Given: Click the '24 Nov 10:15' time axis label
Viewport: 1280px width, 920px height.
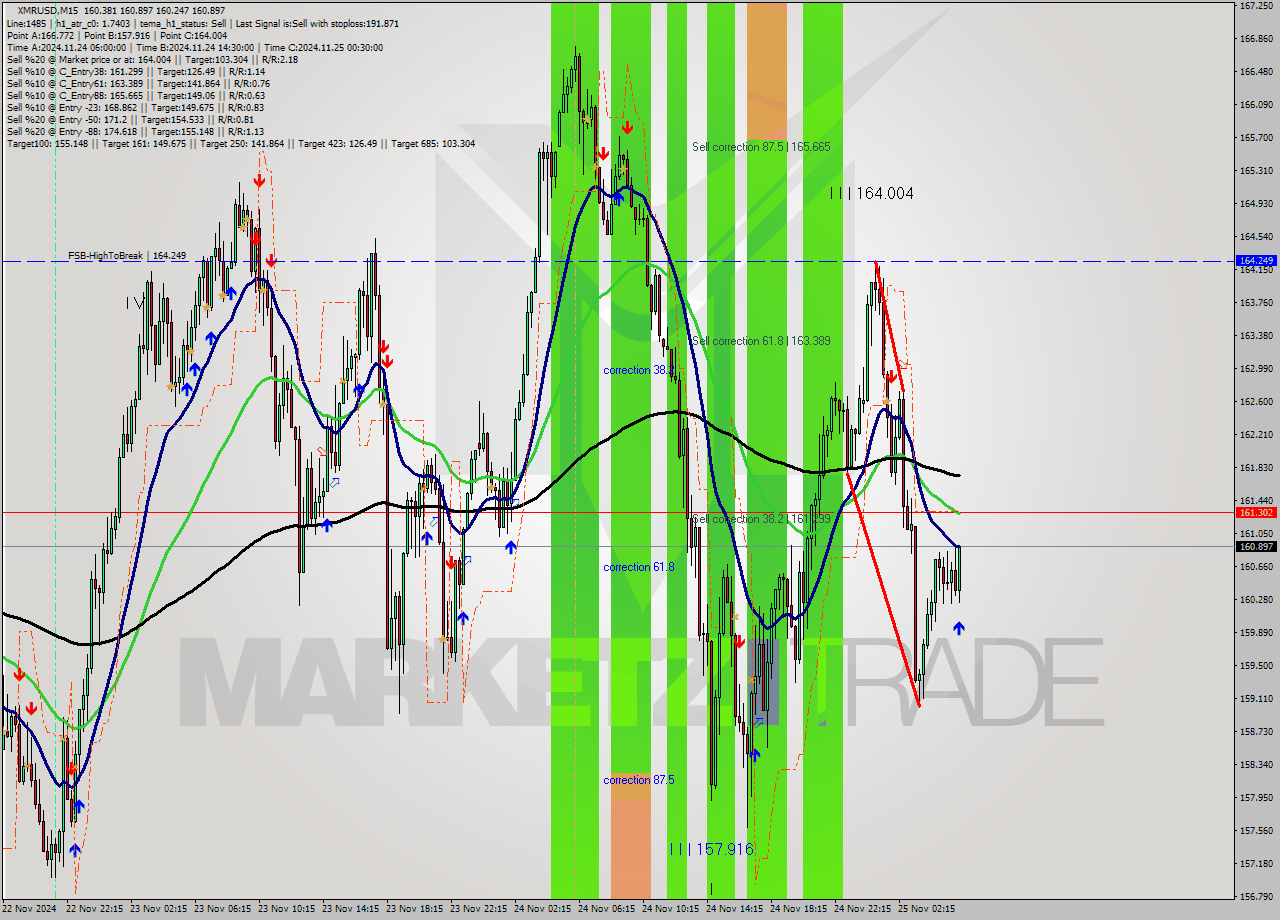Looking at the screenshot, I should pyautogui.click(x=671, y=909).
